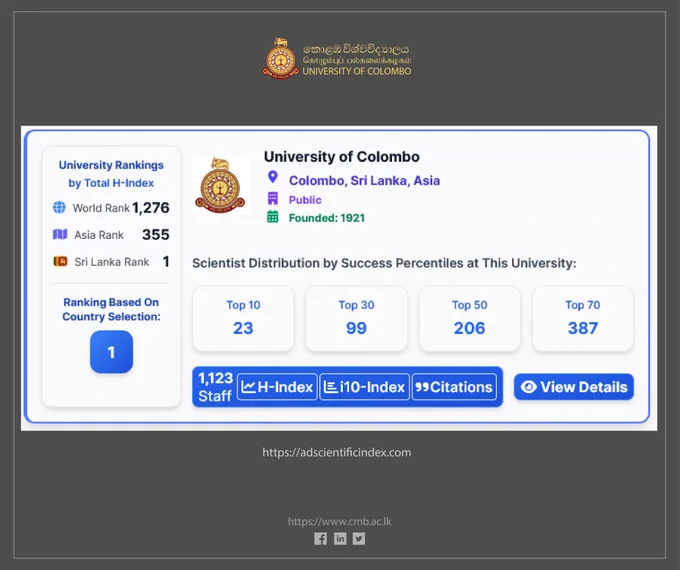The height and width of the screenshot is (570, 680).
Task: Open the i10-Index button
Action: pyautogui.click(x=364, y=387)
